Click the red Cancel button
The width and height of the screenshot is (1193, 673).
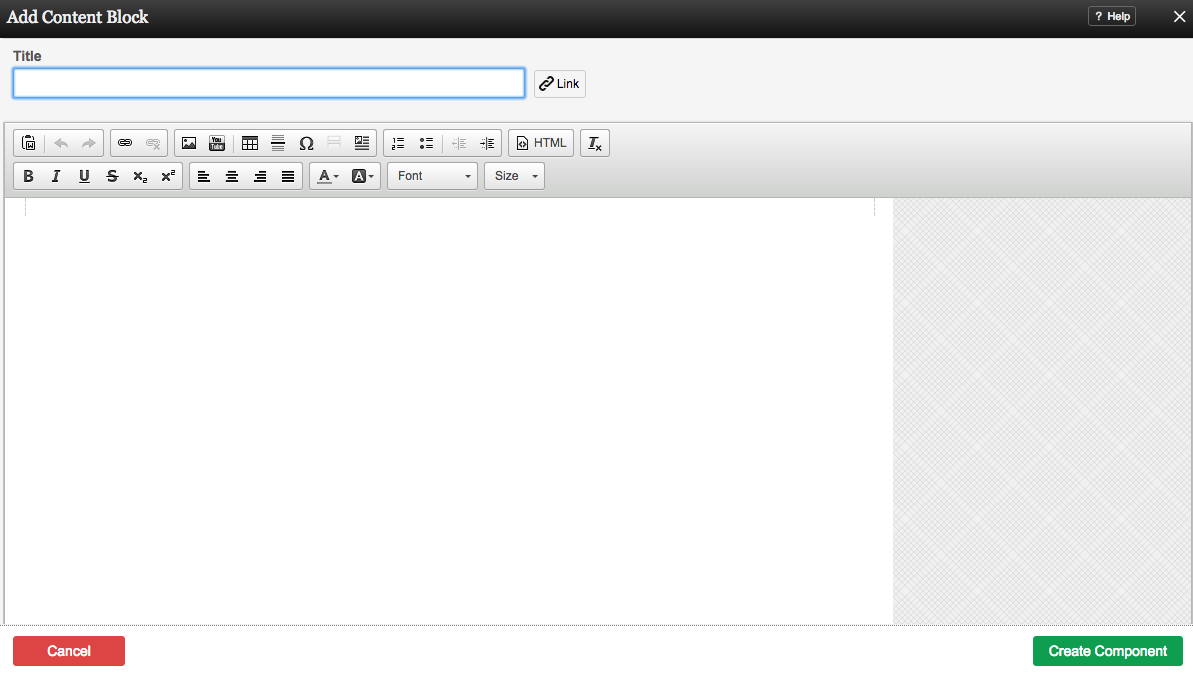(x=69, y=651)
